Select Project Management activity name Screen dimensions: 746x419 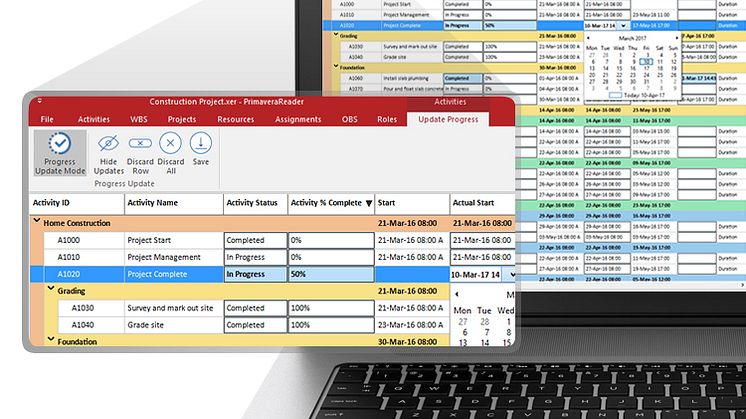tap(164, 257)
